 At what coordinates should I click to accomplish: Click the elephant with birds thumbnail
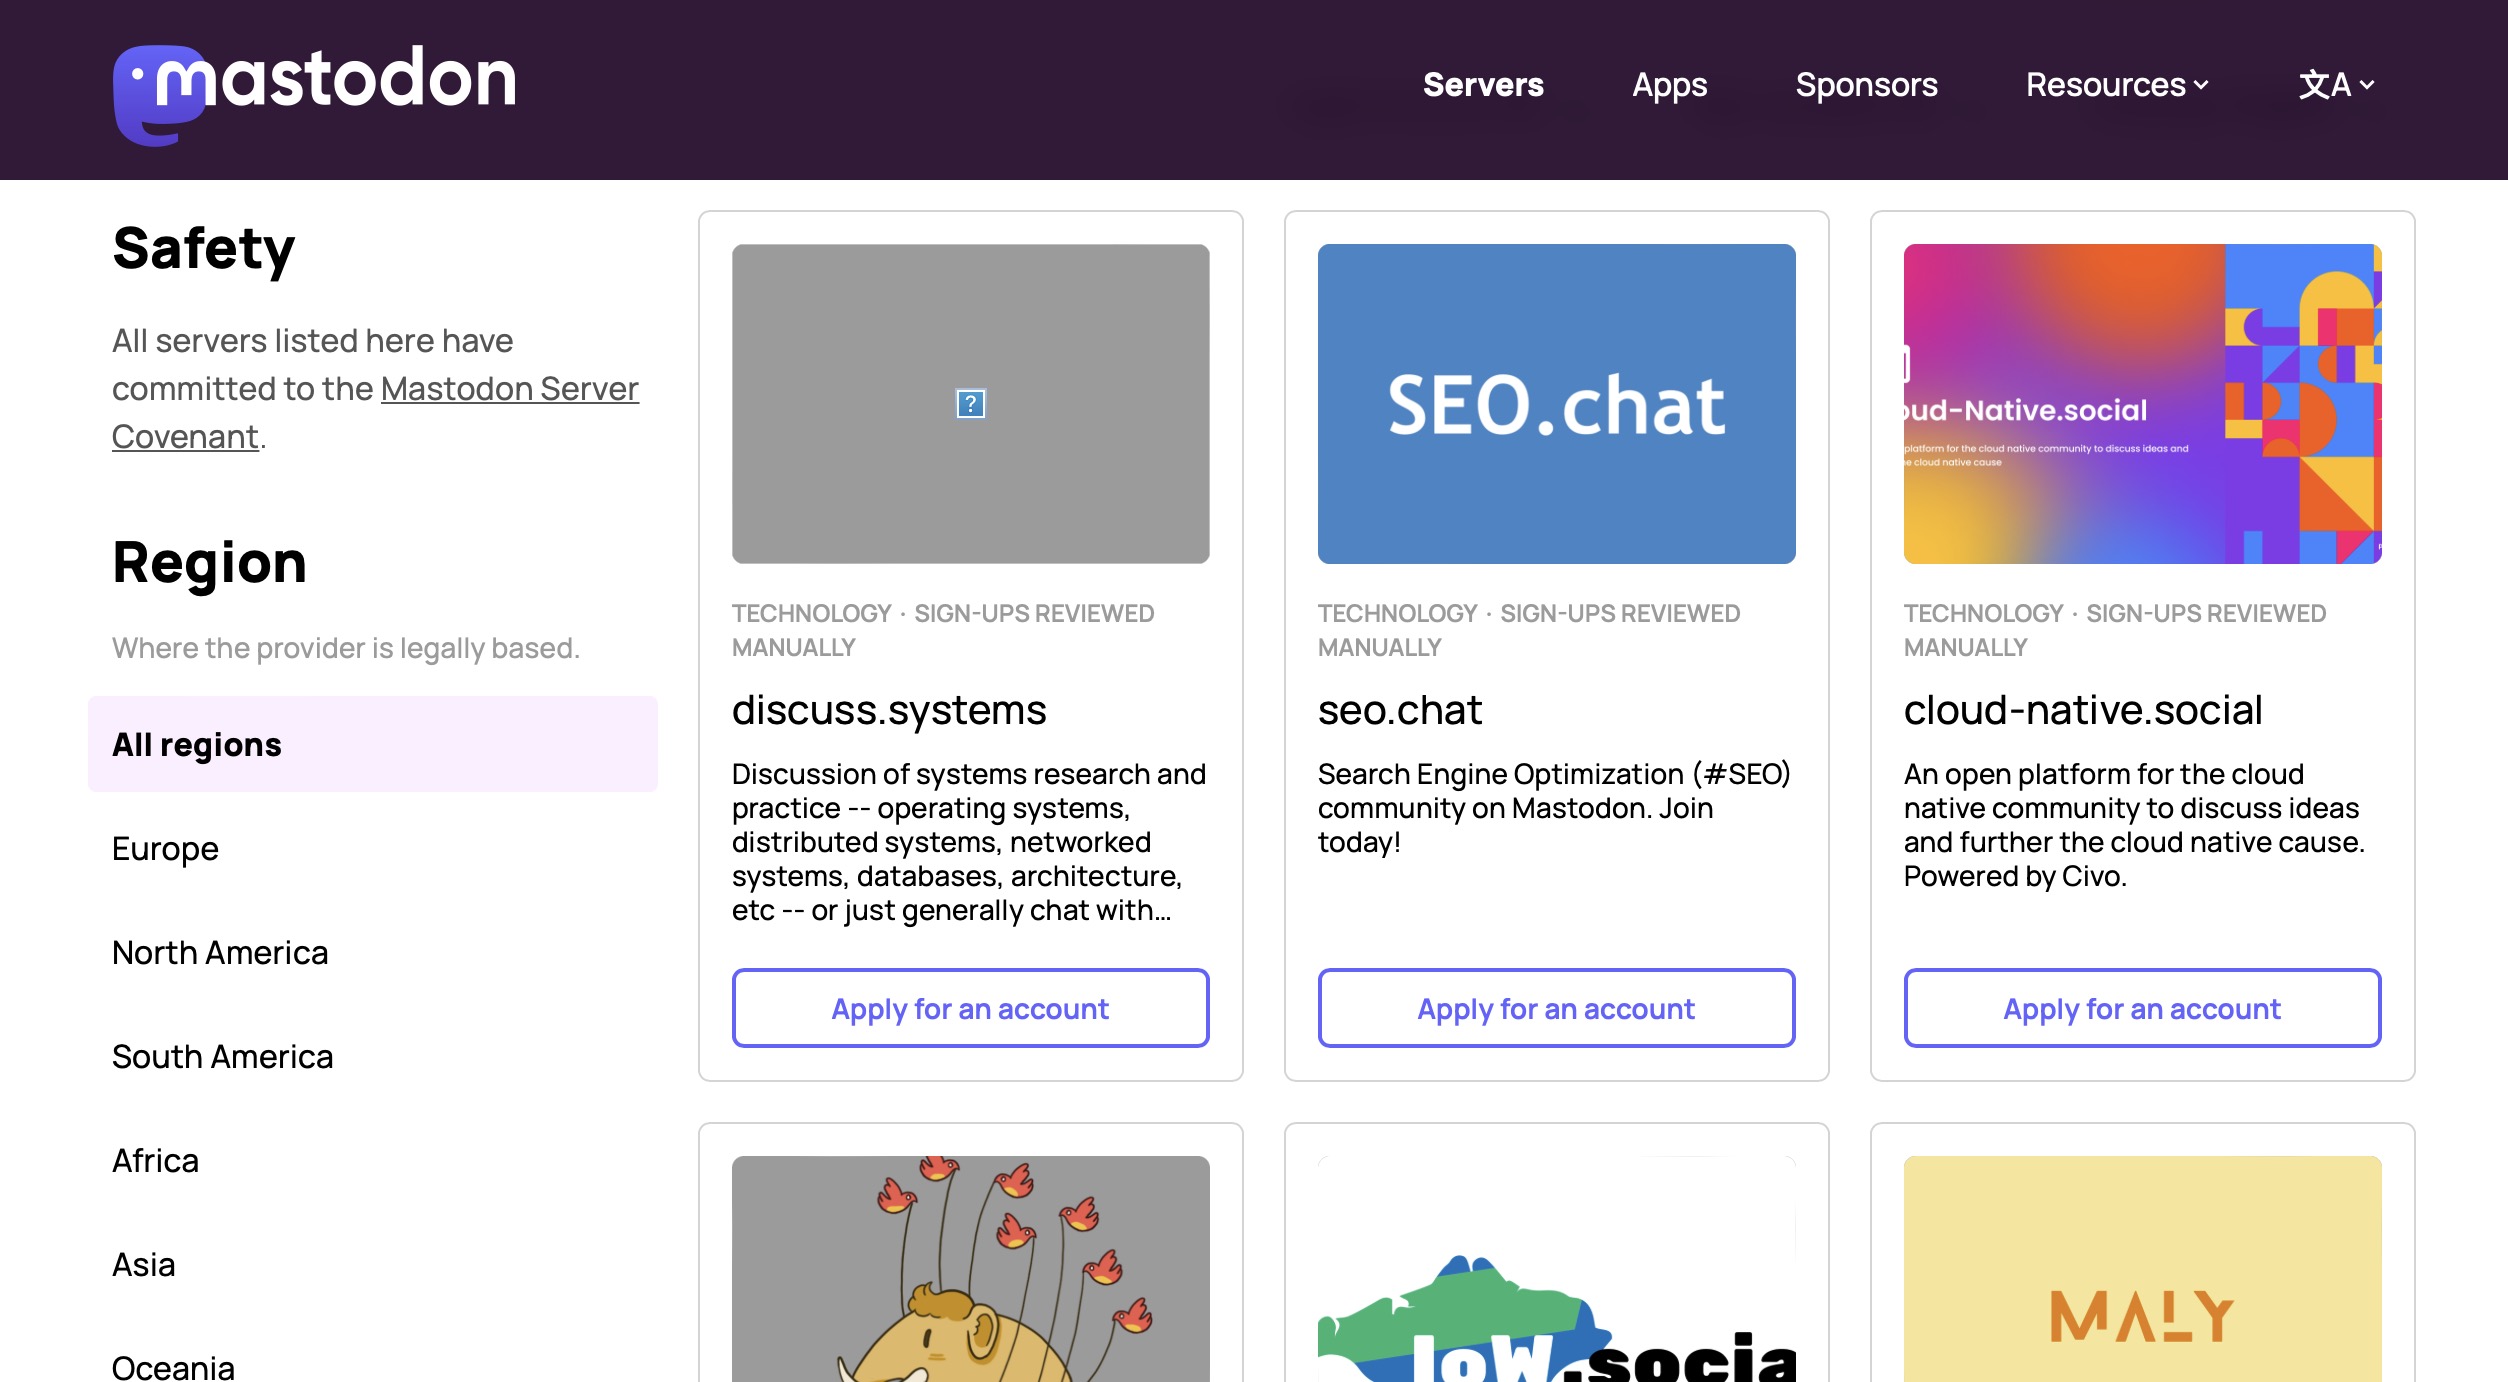pyautogui.click(x=970, y=1270)
